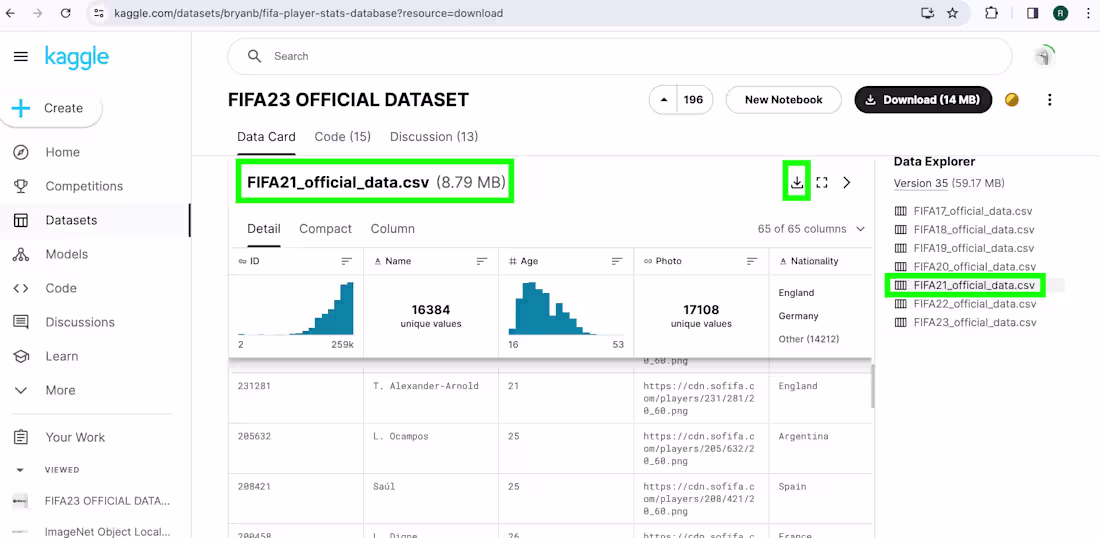Collapse the Viewed section in sidebar
Image resolution: width=1100 pixels, height=538 pixels.
point(20,469)
